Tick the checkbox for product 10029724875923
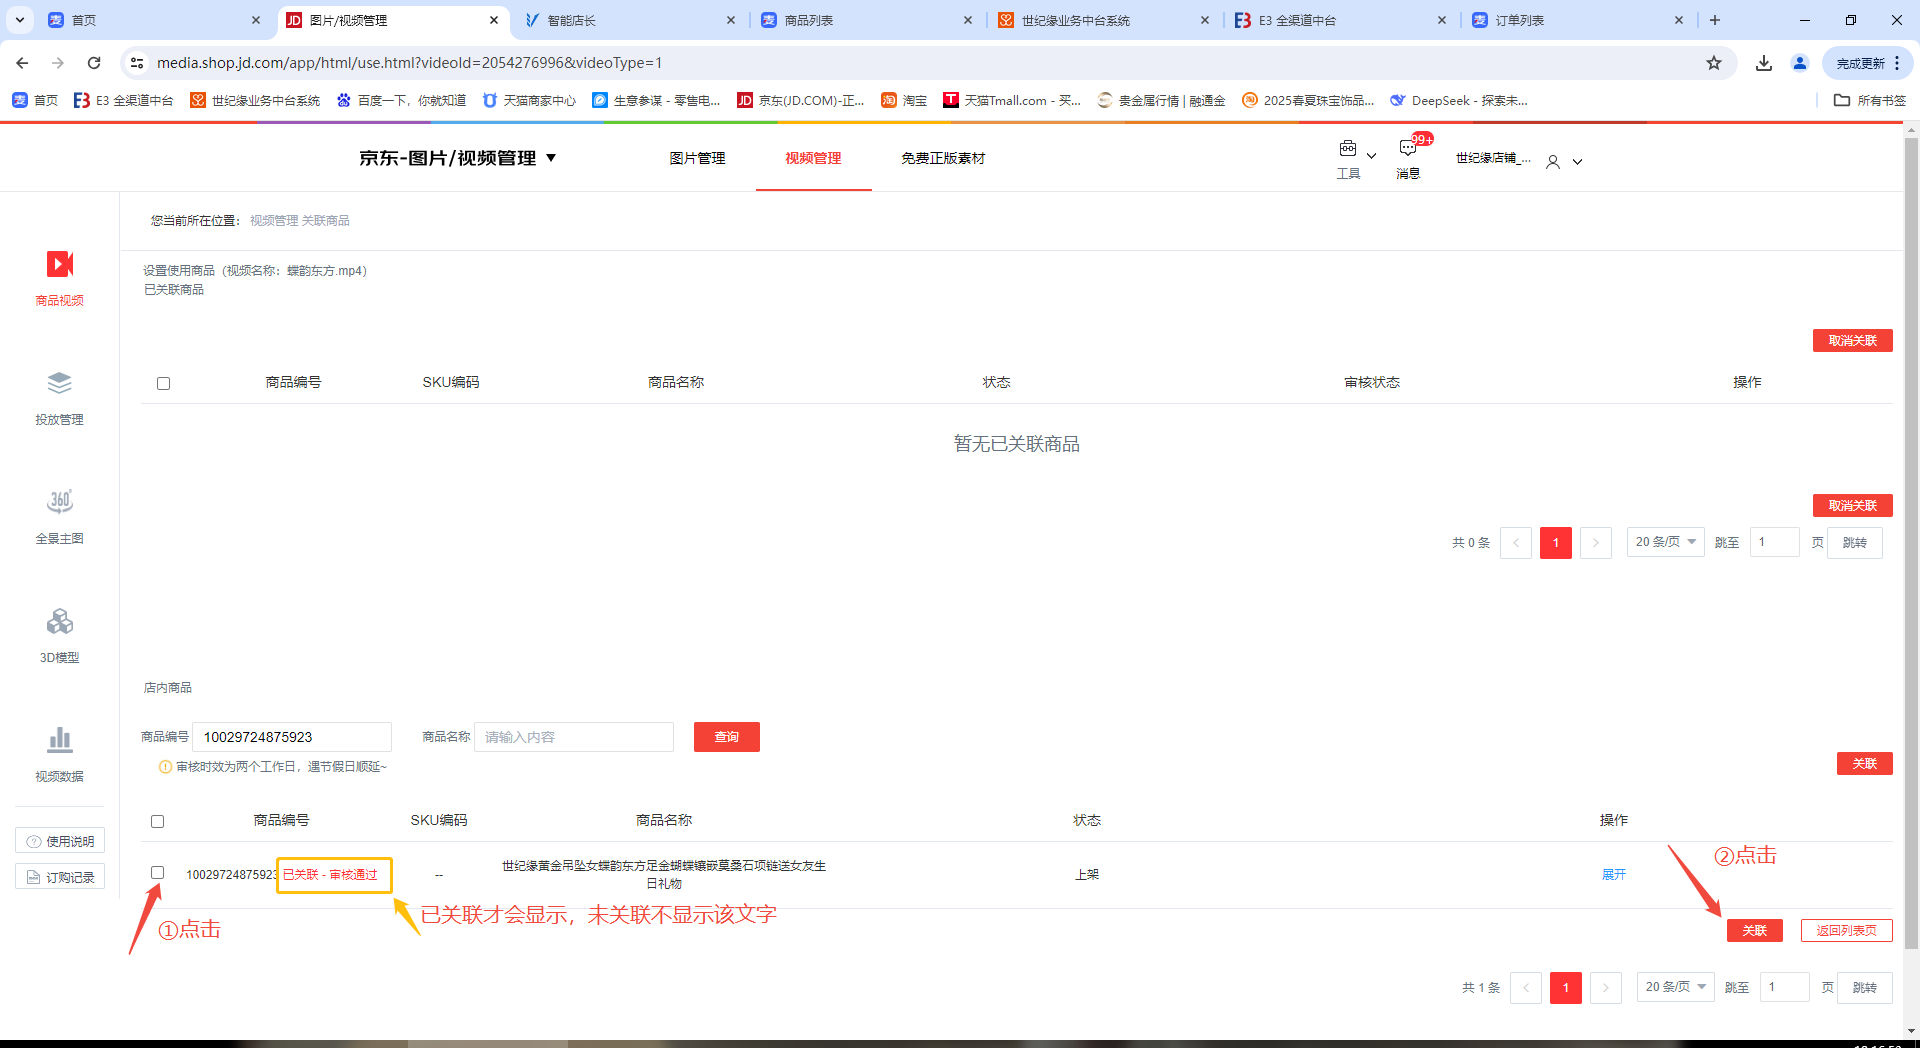 tap(157, 873)
